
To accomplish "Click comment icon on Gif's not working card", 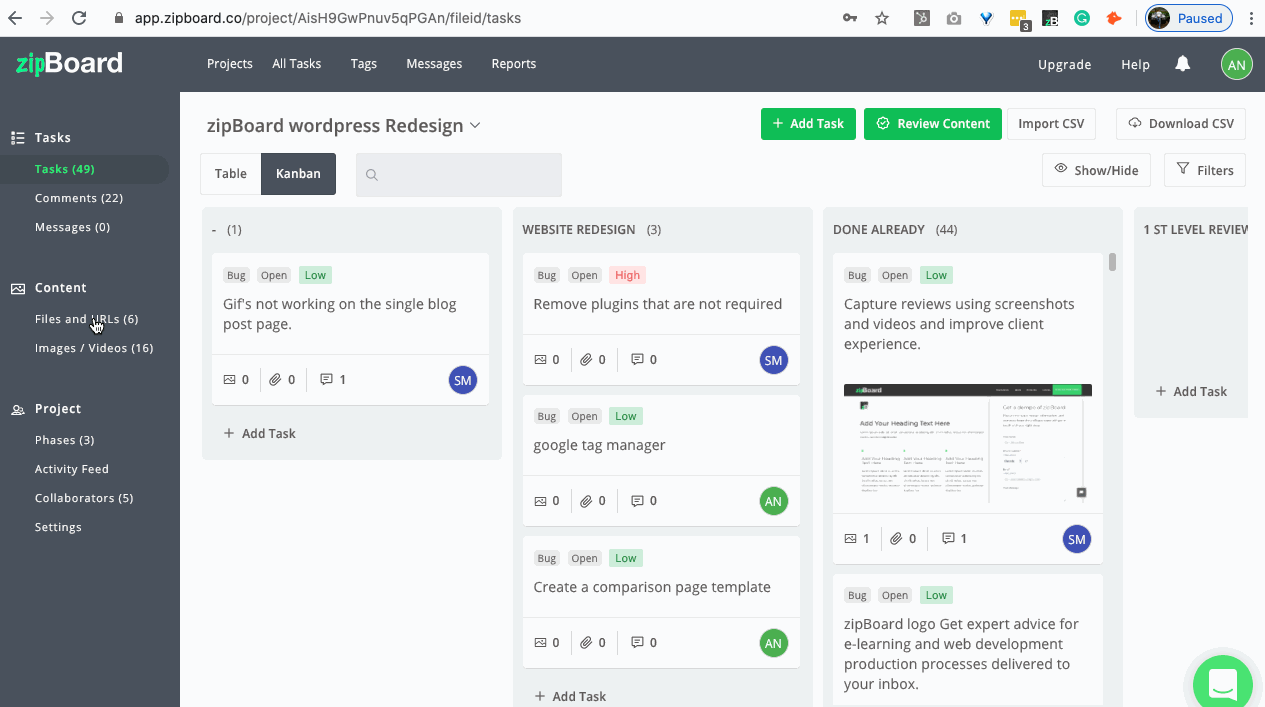I will tap(326, 380).
